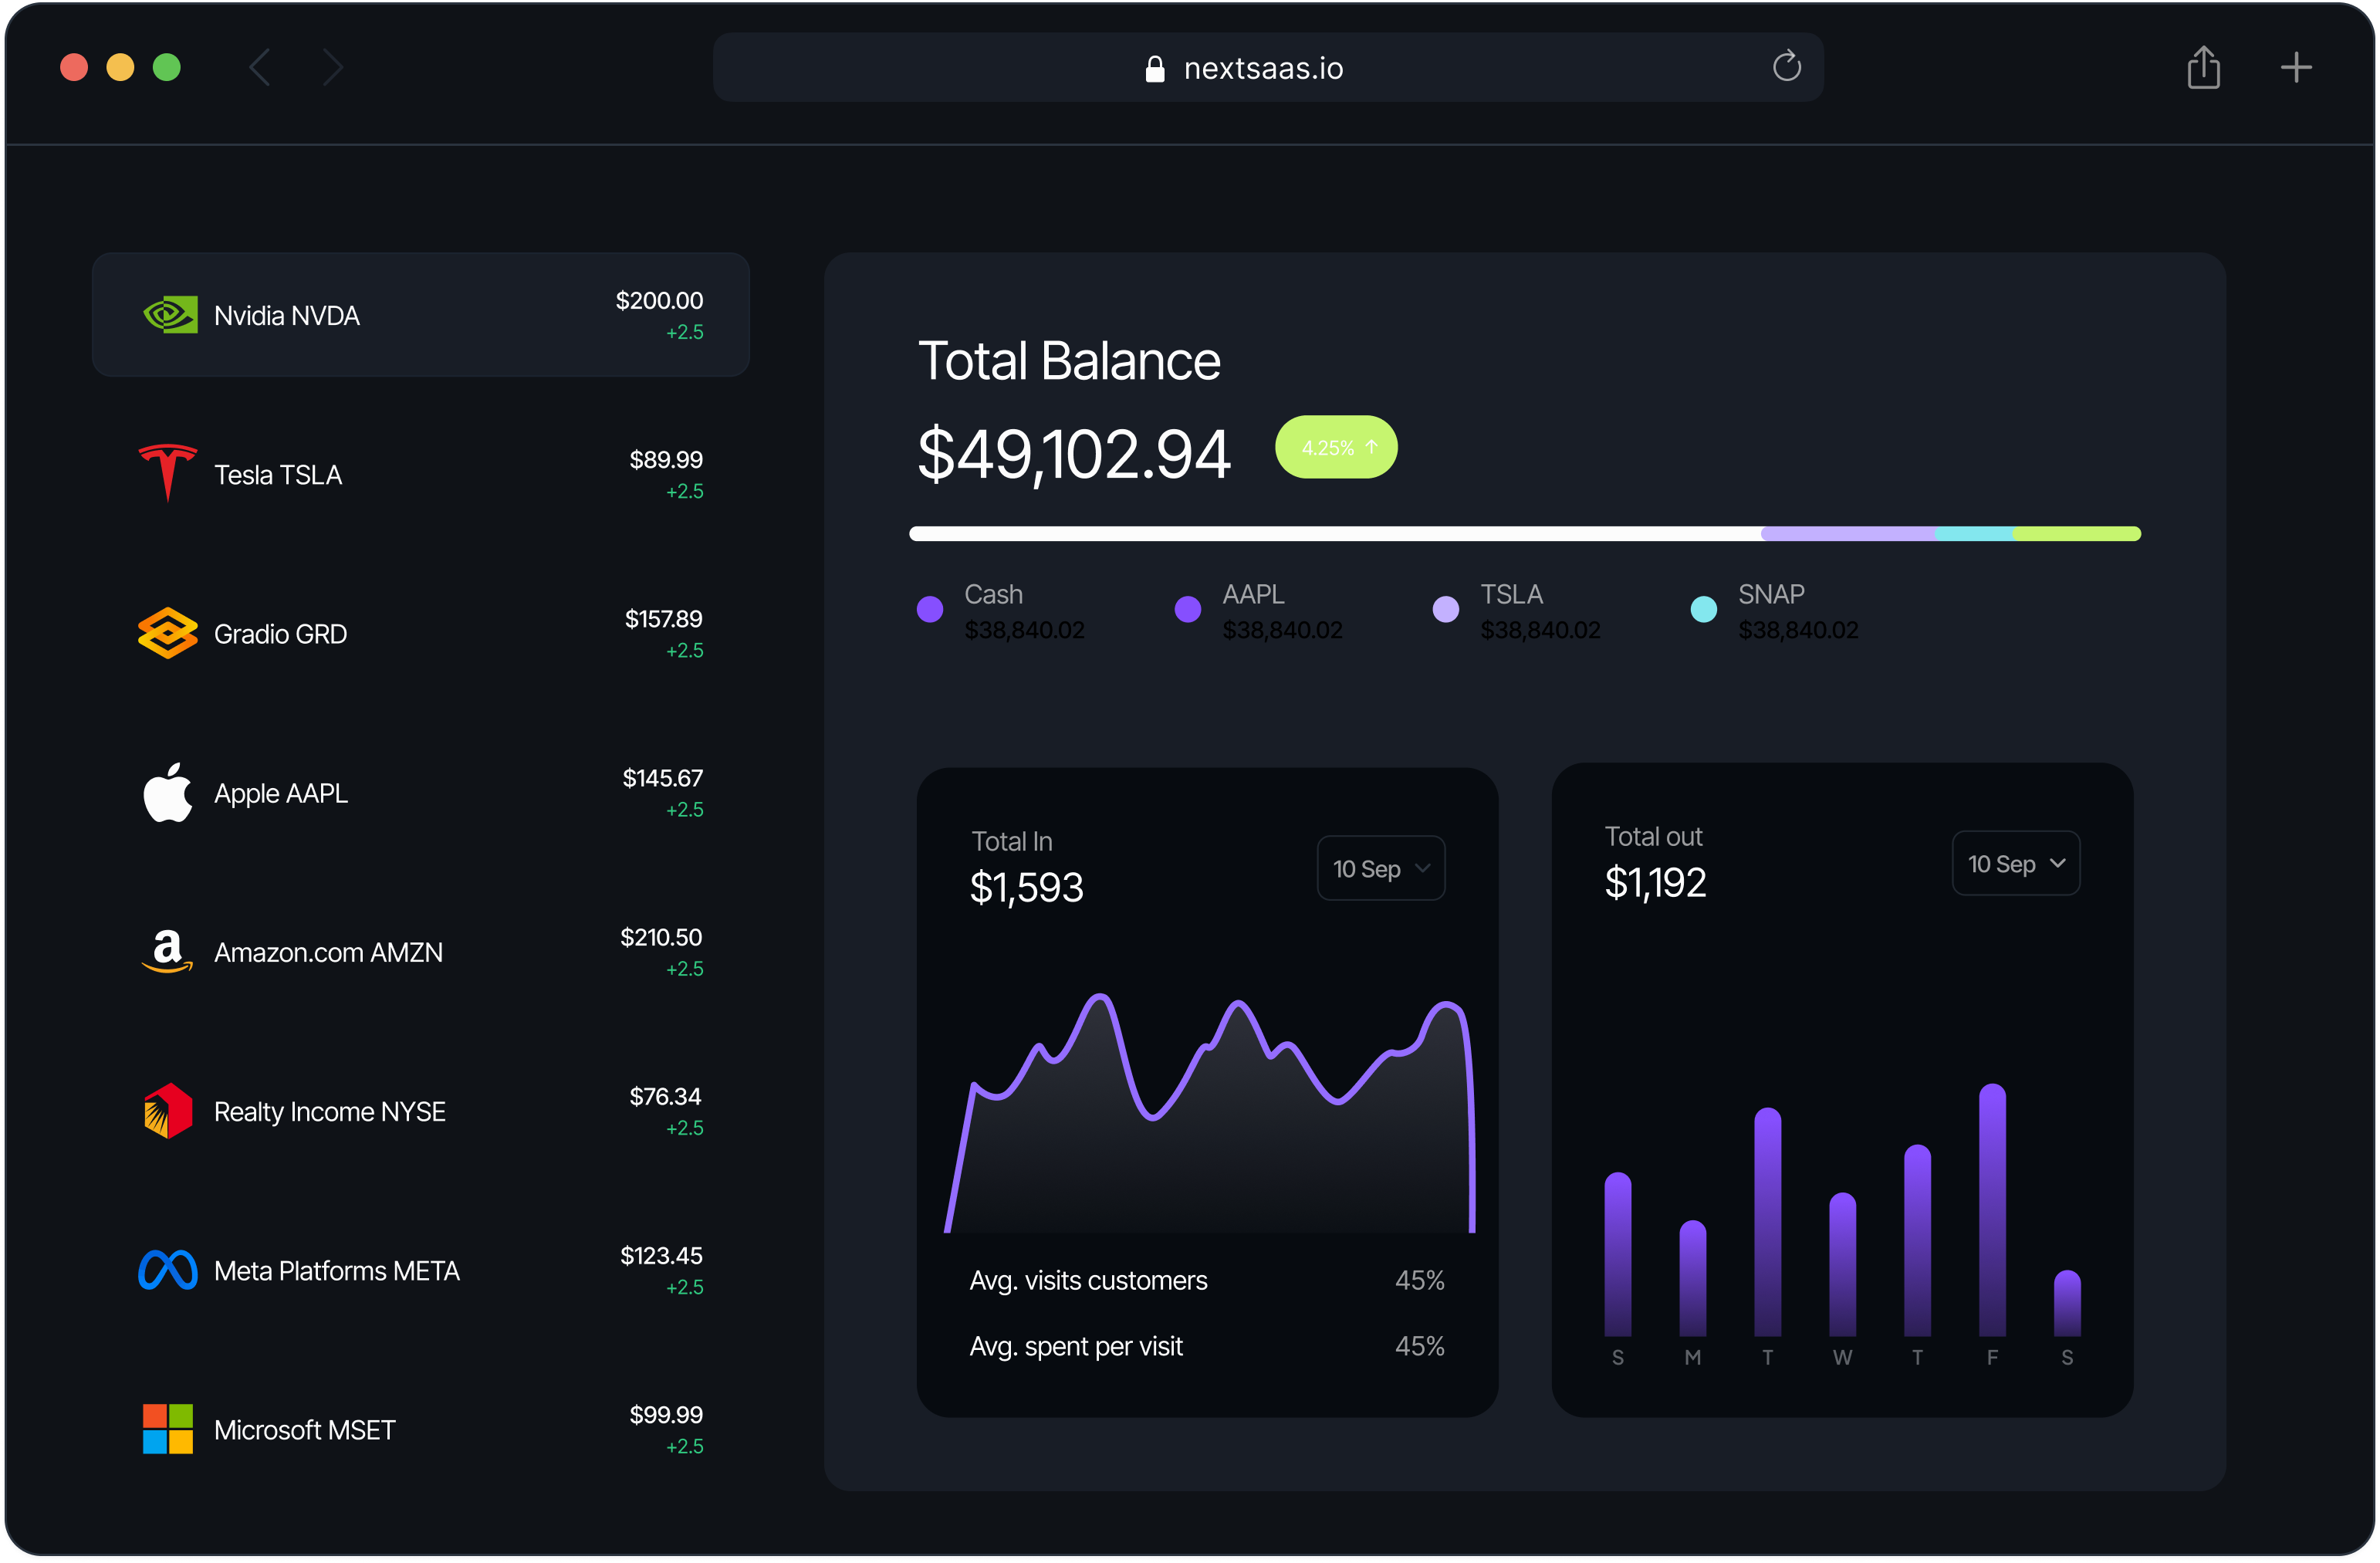
Task: Click the share icon in the browser toolbar
Action: point(2204,67)
